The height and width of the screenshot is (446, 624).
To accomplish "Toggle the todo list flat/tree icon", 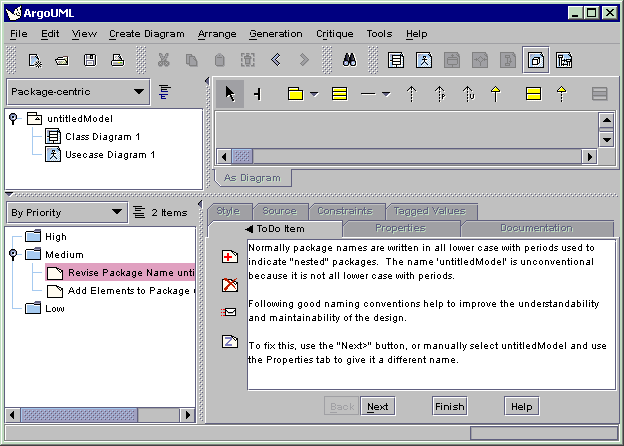I will coord(139,212).
